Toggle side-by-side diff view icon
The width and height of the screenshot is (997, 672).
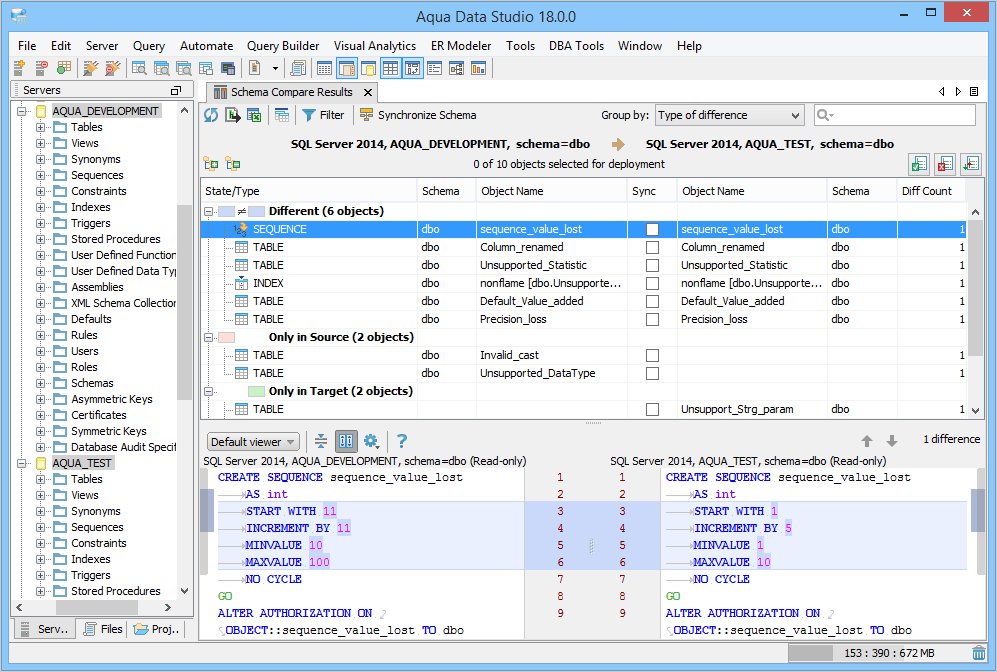[x=347, y=441]
